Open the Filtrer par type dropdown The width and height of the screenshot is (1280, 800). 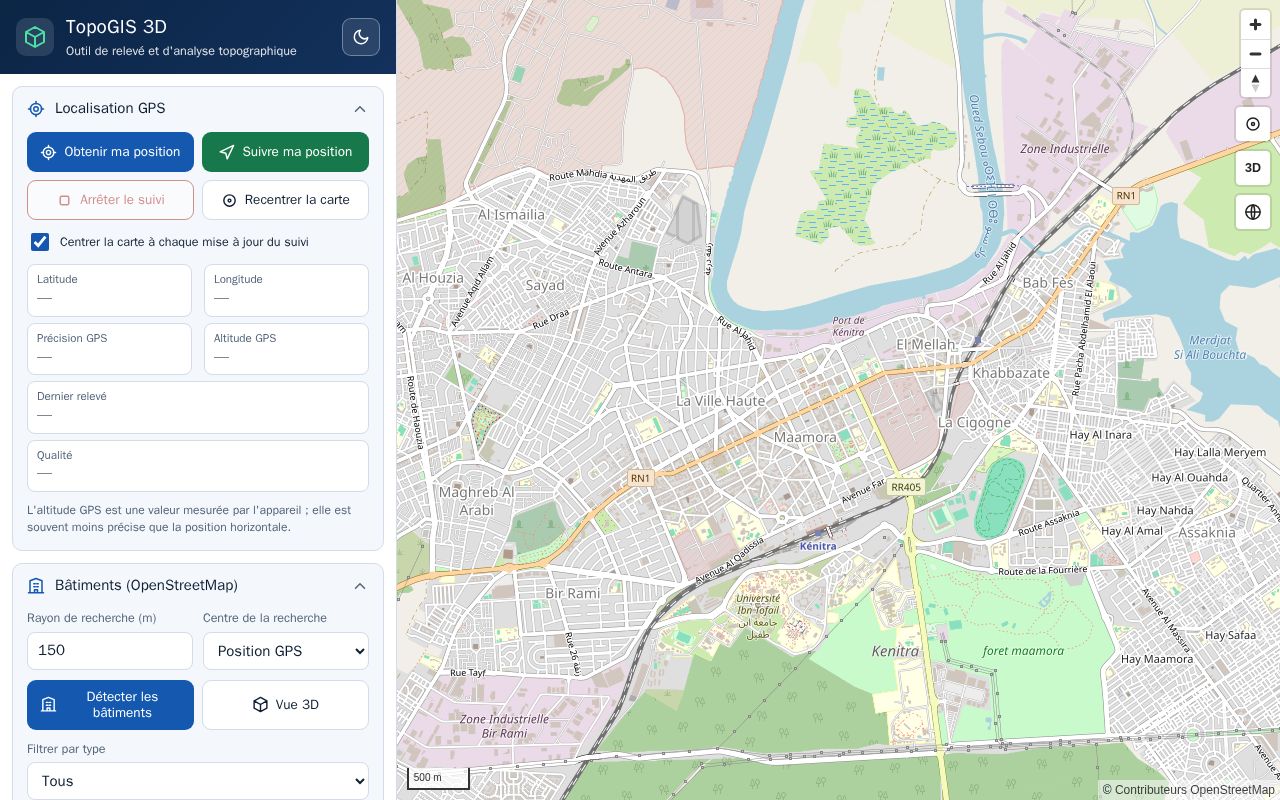pos(198,781)
